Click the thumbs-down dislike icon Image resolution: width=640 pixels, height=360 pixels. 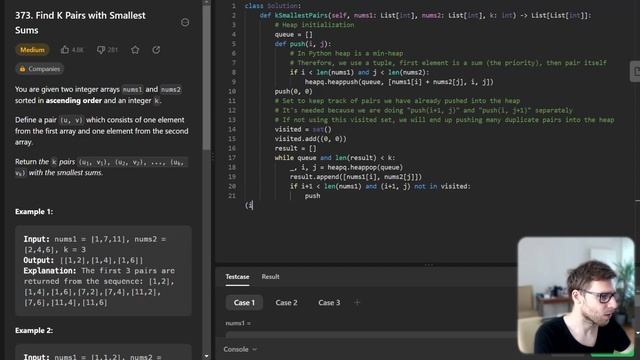[x=100, y=50]
